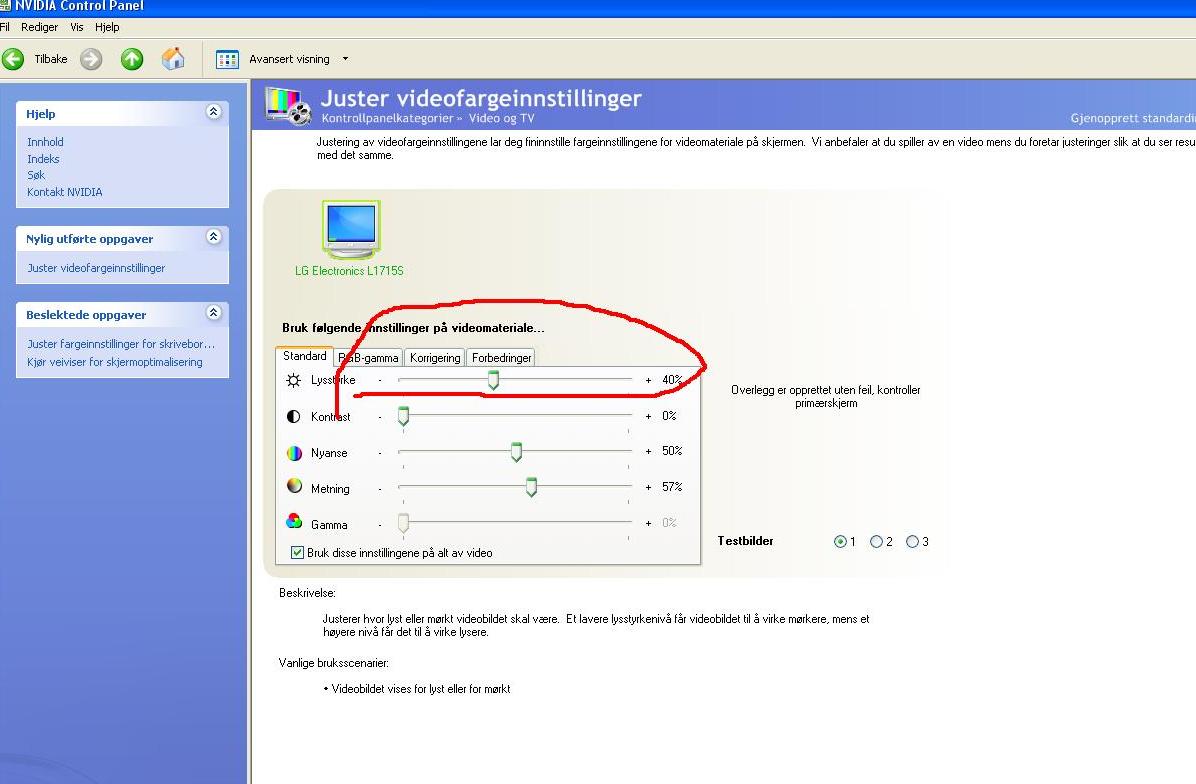
Task: Click the Kontrast slider thumb
Action: click(403, 416)
